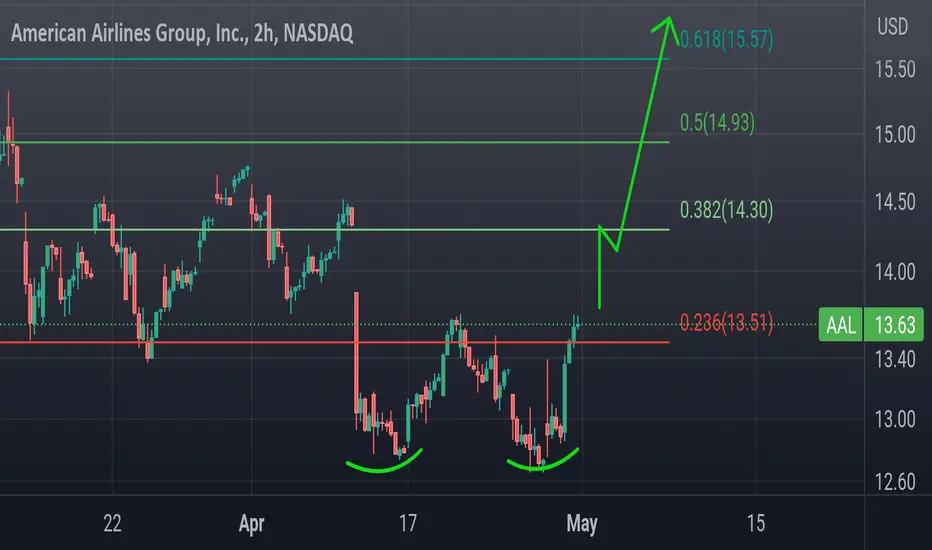Select the 0.382(14.30) Fibonacci level label
932x550 pixels.
click(x=726, y=210)
